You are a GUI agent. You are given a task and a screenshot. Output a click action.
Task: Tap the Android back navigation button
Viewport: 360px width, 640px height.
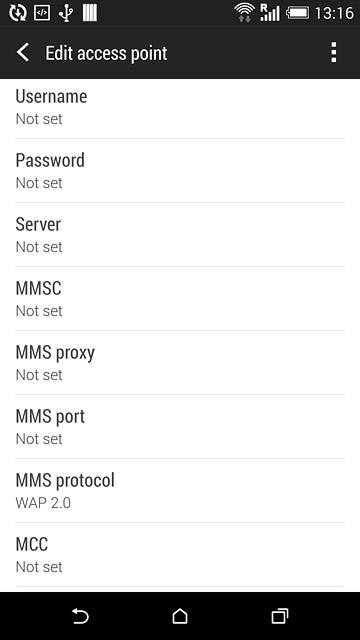click(80, 616)
